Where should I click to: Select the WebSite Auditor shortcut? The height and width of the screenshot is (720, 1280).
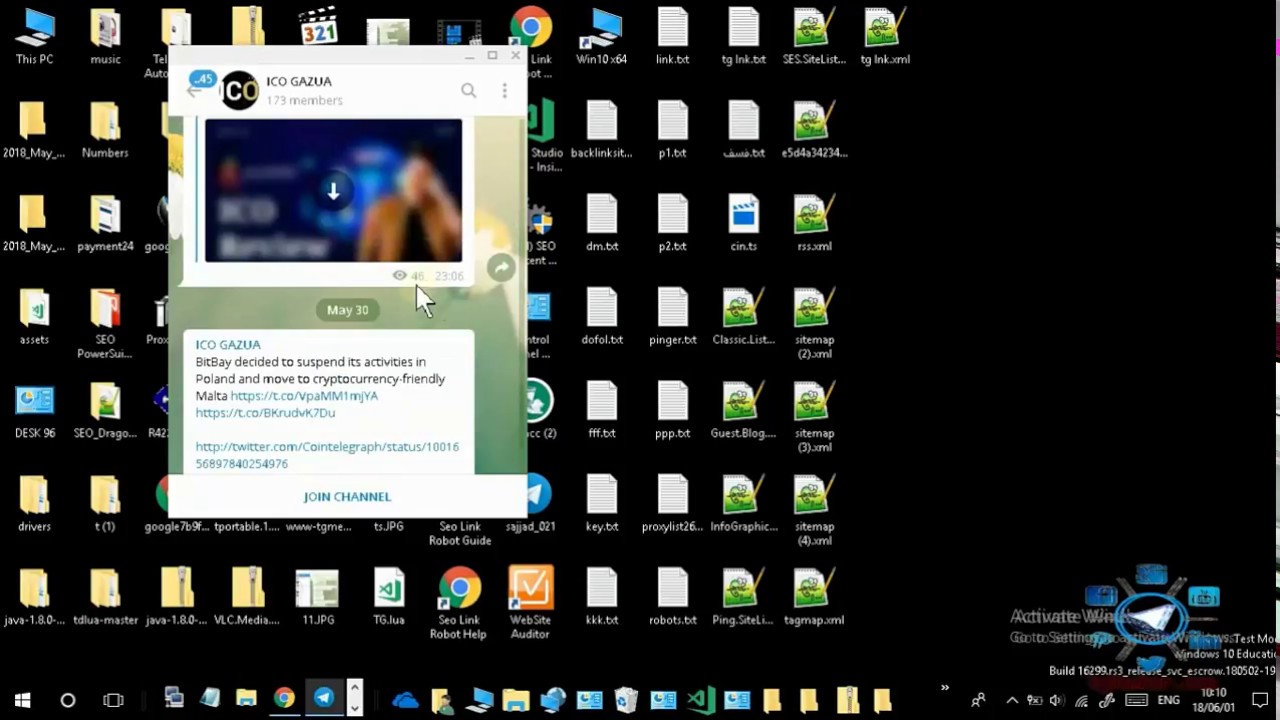[530, 604]
